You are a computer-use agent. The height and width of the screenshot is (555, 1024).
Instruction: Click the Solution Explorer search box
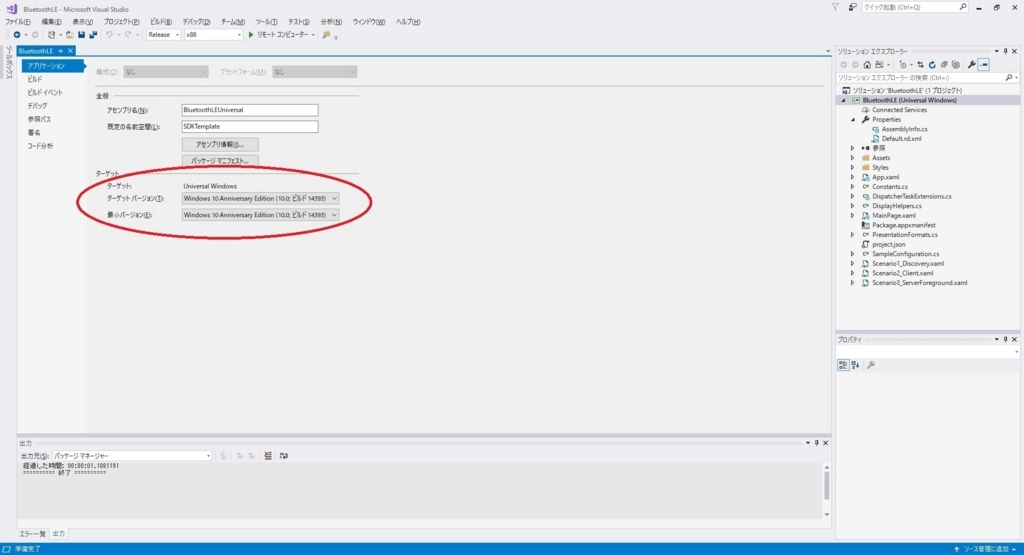[x=927, y=78]
